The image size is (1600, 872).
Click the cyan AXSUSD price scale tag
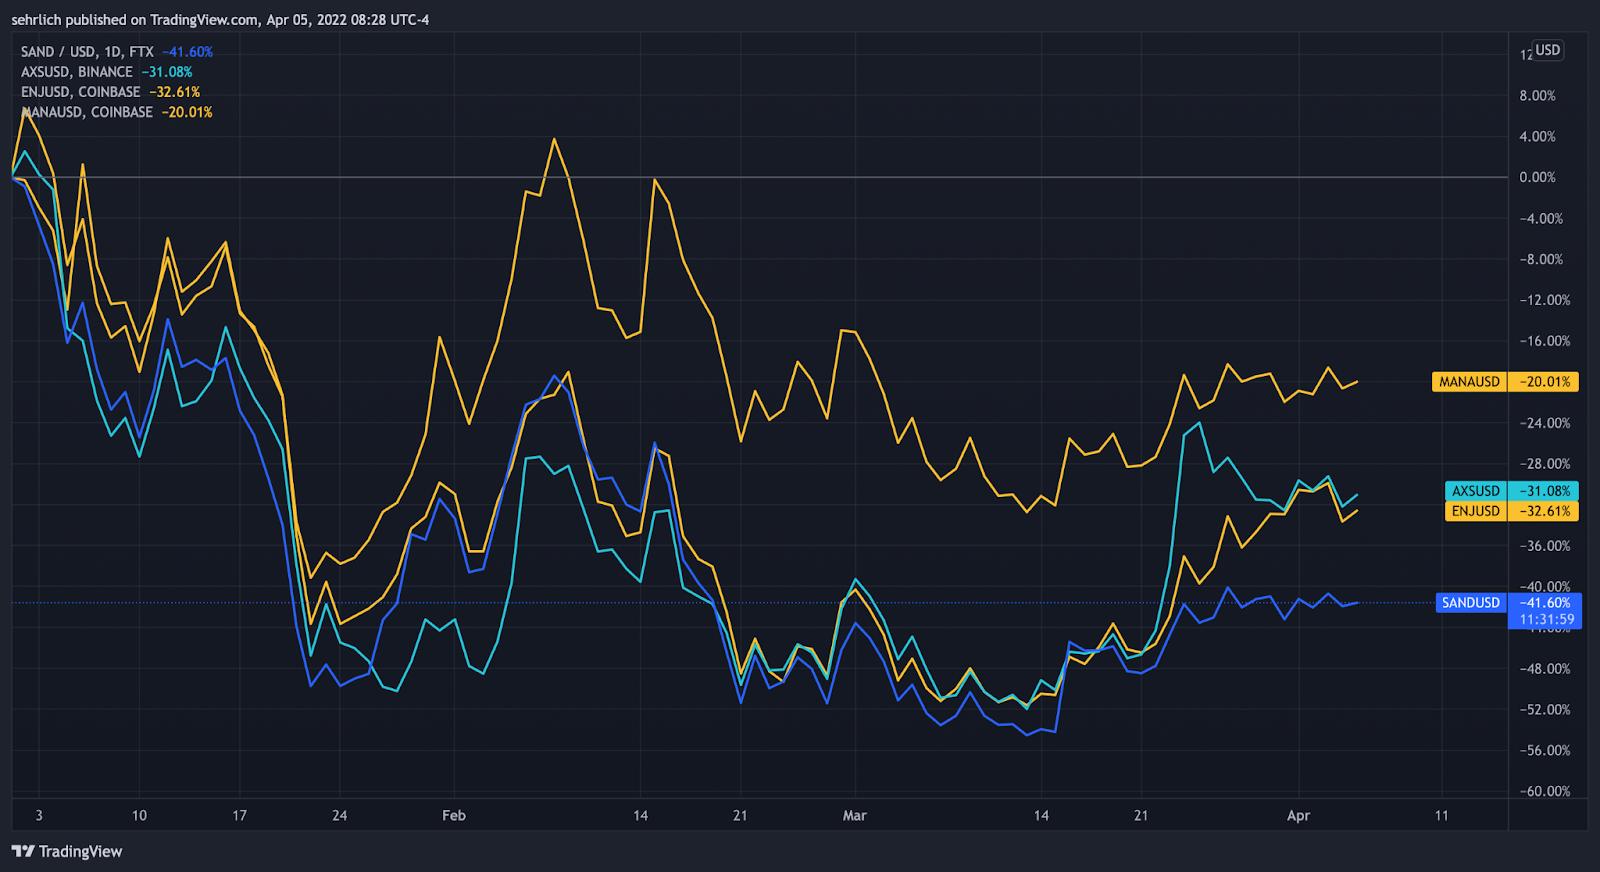coord(1511,491)
